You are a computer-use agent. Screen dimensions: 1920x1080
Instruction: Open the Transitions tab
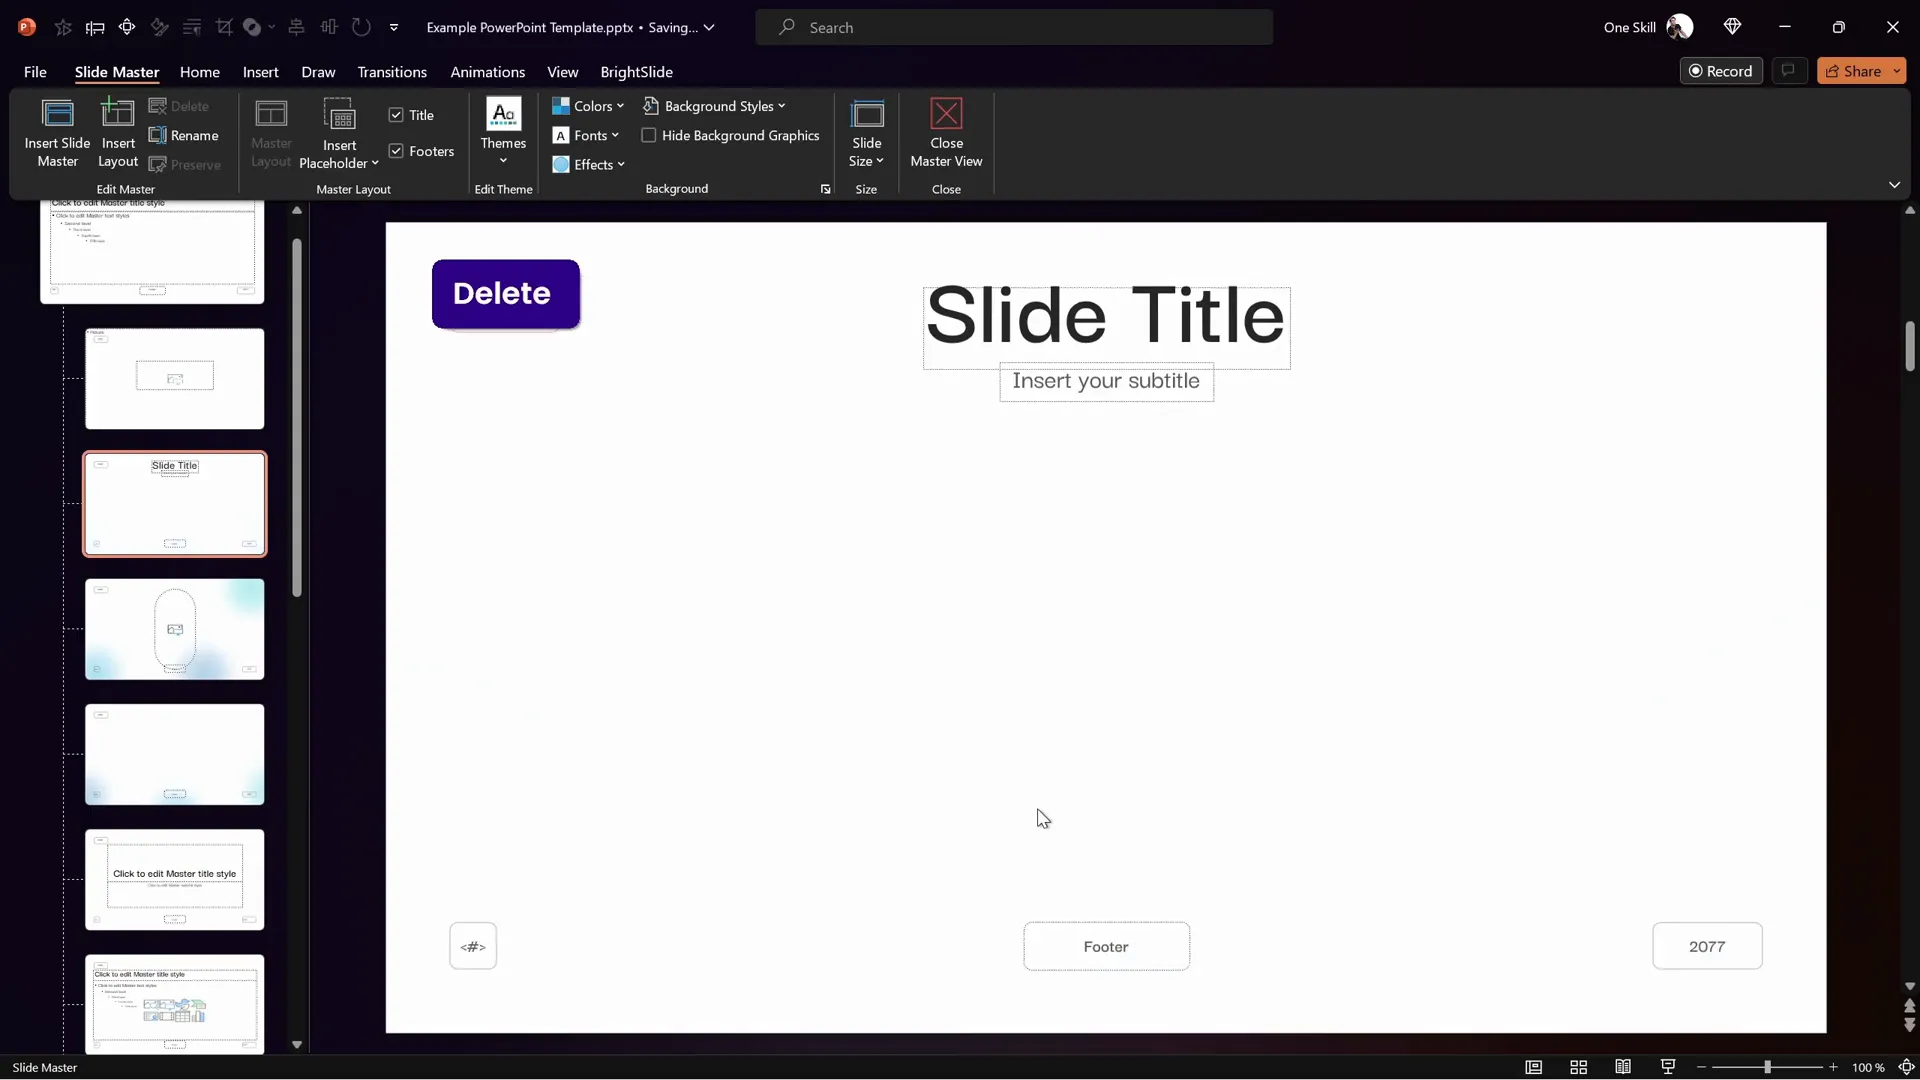tap(392, 72)
